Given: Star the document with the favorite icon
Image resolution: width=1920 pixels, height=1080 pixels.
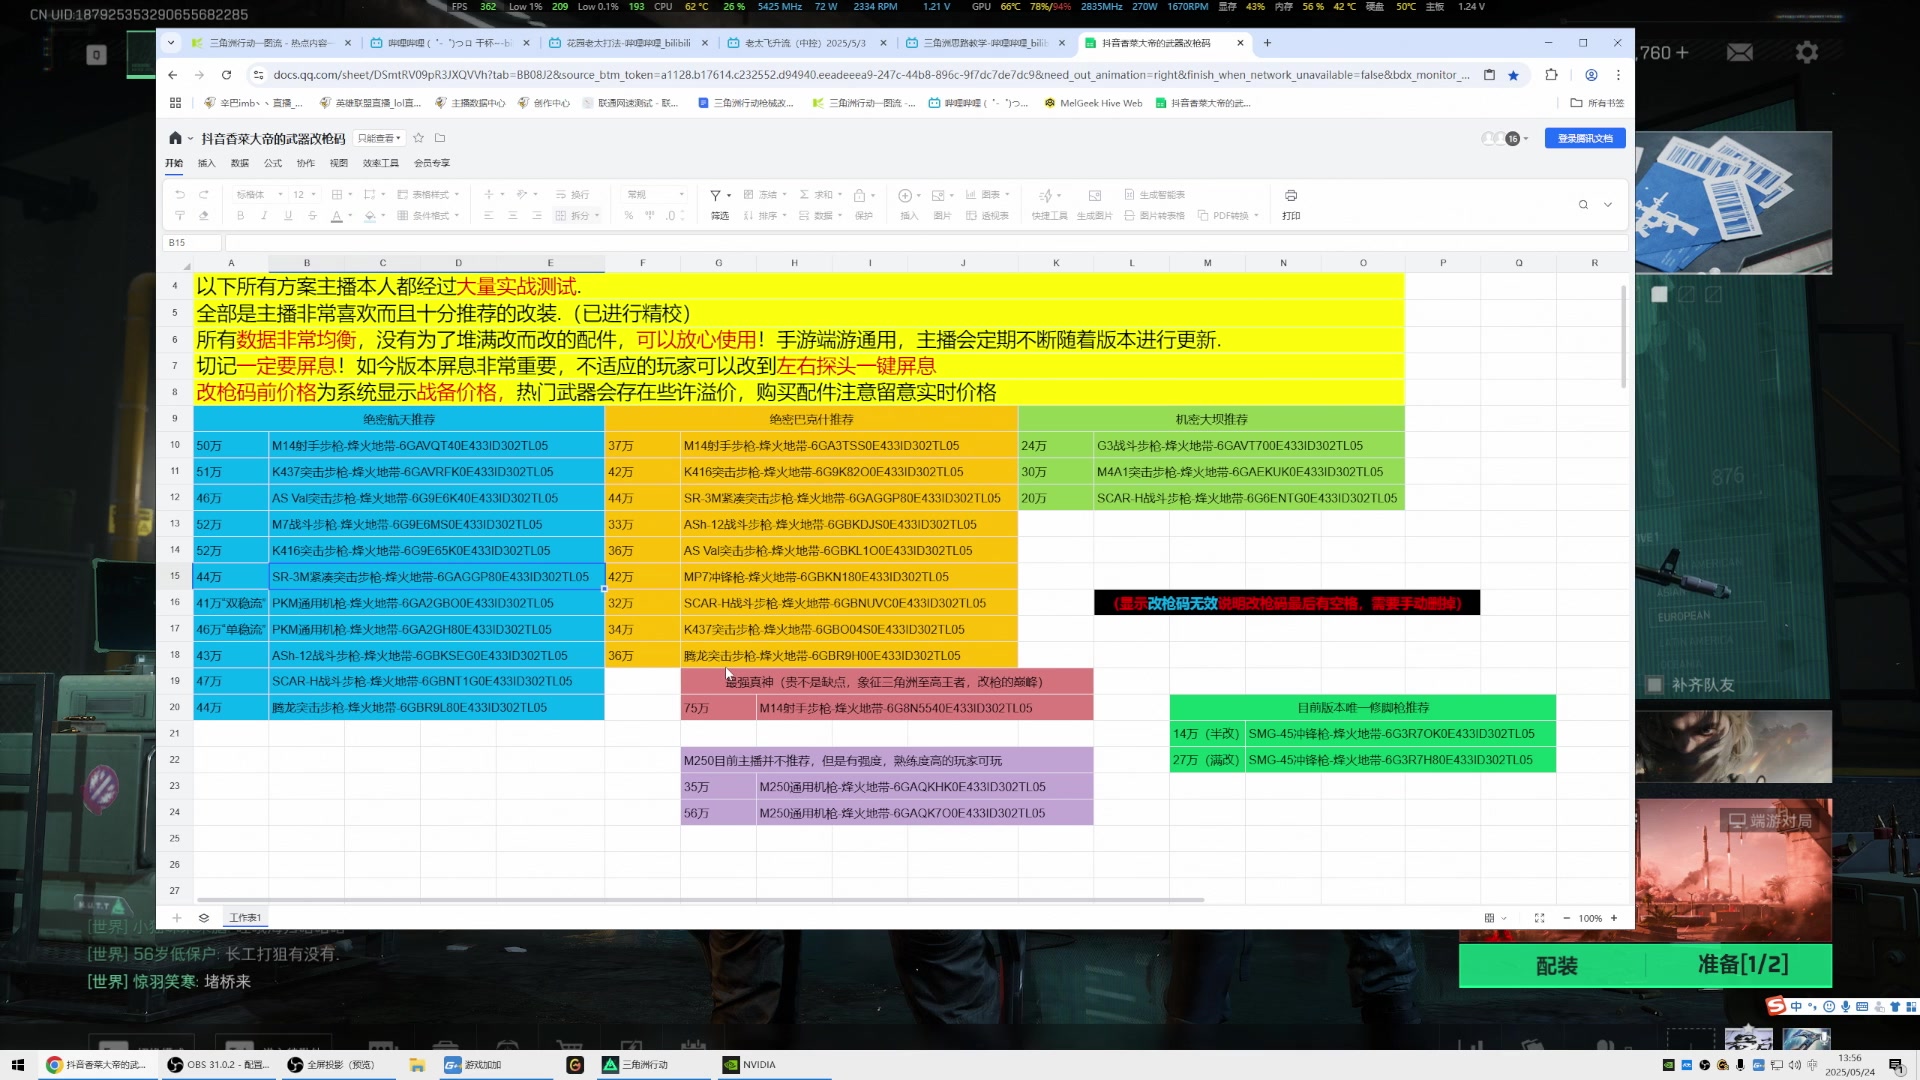Looking at the screenshot, I should (419, 138).
